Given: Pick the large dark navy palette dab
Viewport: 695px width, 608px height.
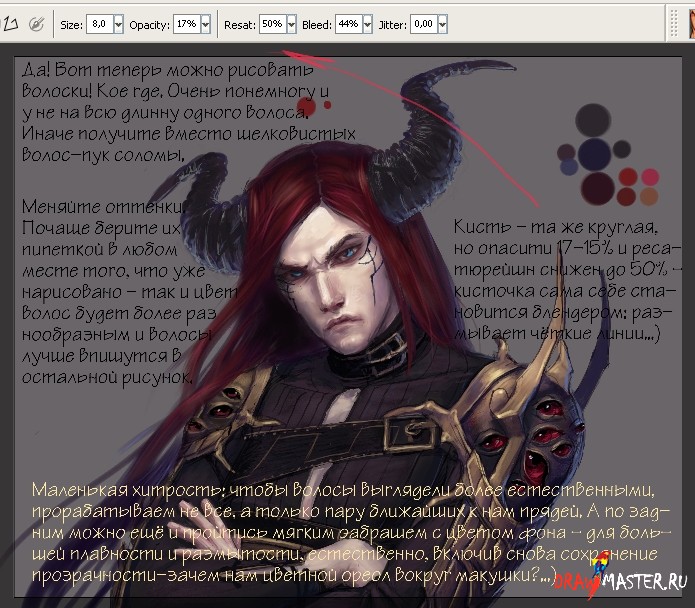Looking at the screenshot, I should click(594, 154).
